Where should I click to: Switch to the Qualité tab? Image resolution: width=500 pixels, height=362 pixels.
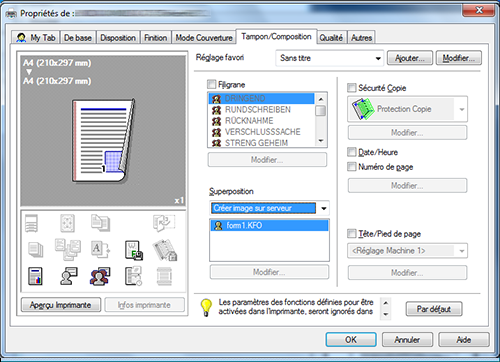[x=331, y=38]
